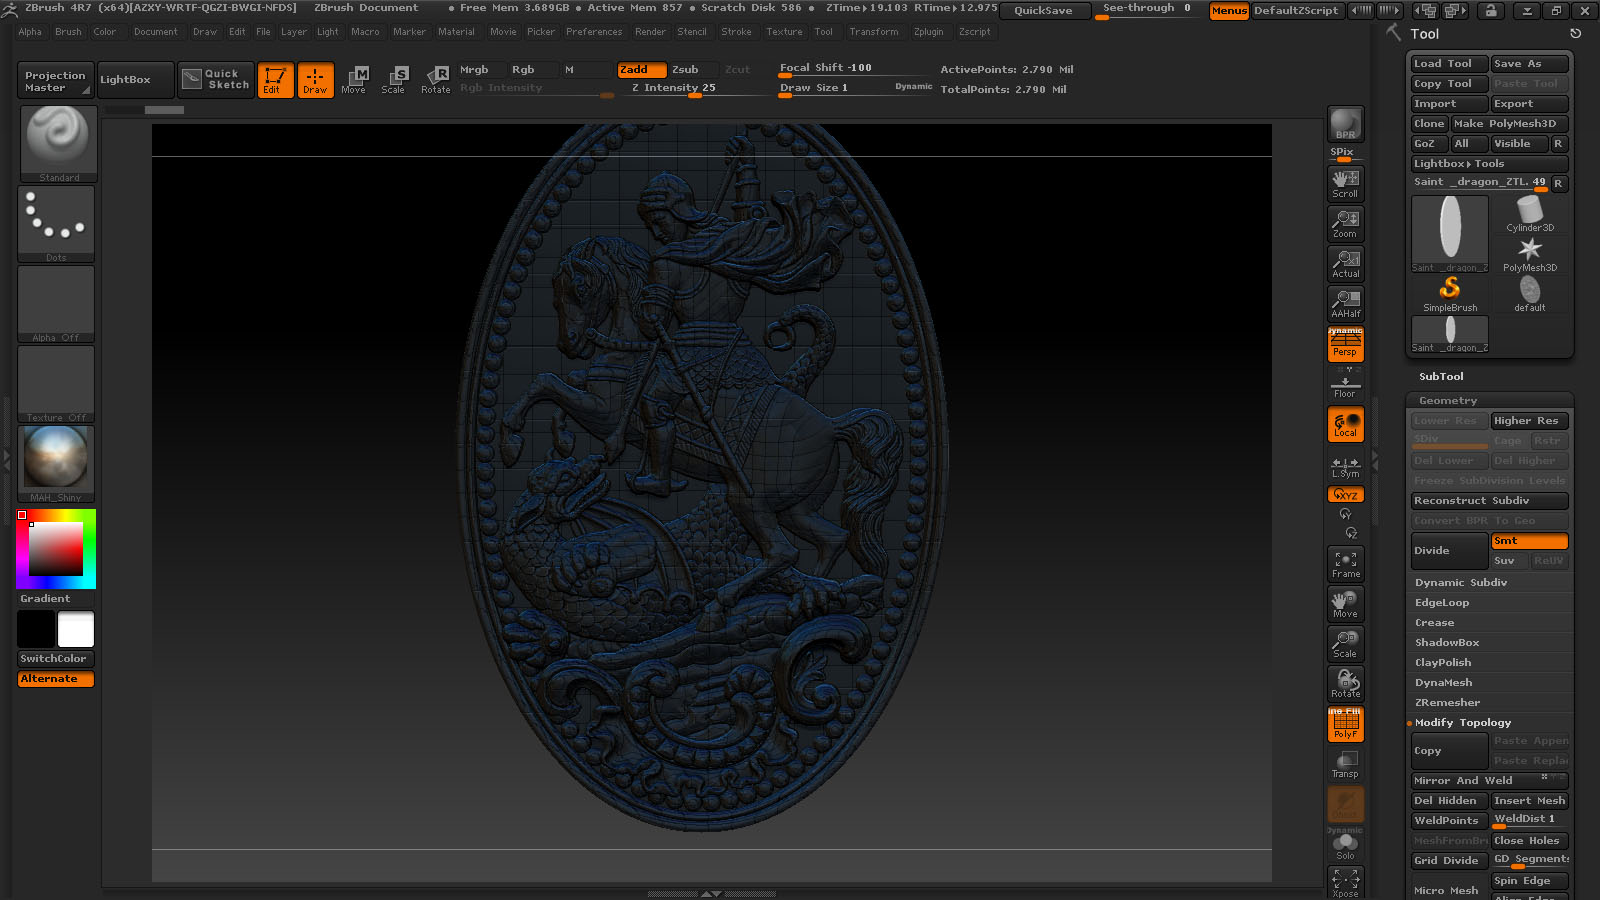Click the AAHalf zoom icon
Image resolution: width=1600 pixels, height=900 pixels.
tap(1345, 304)
